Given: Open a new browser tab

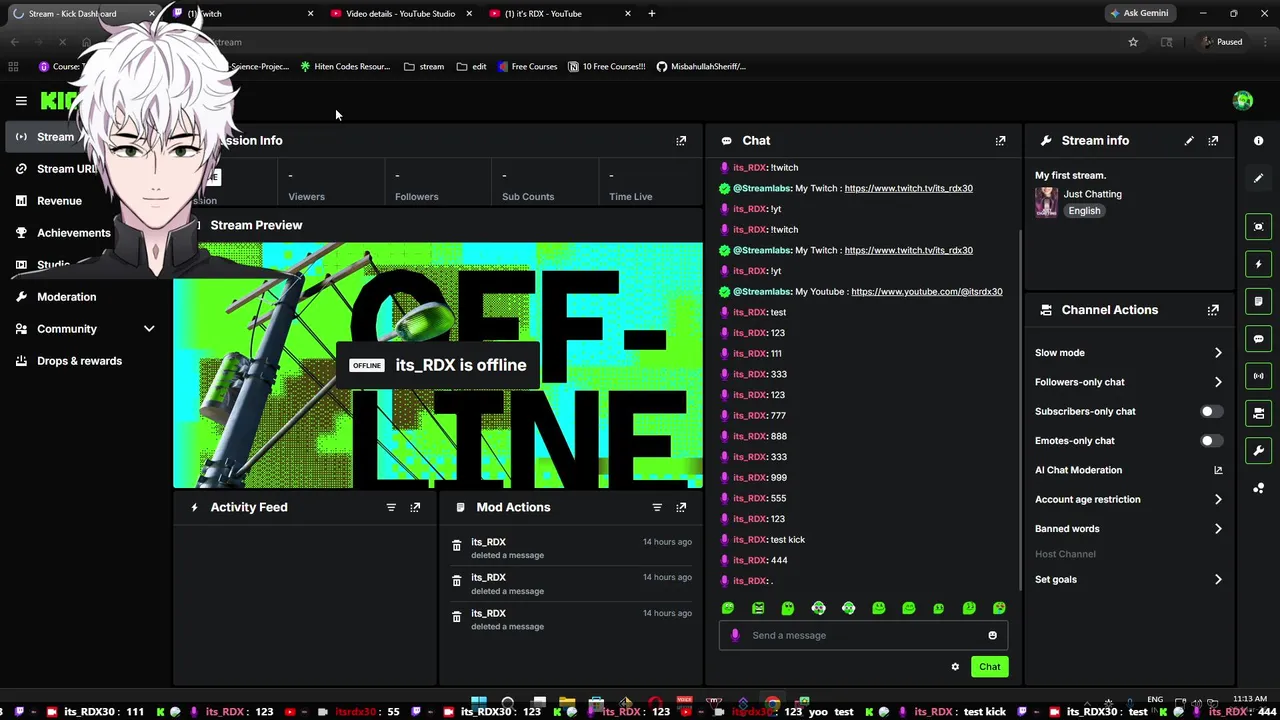Looking at the screenshot, I should pos(652,14).
